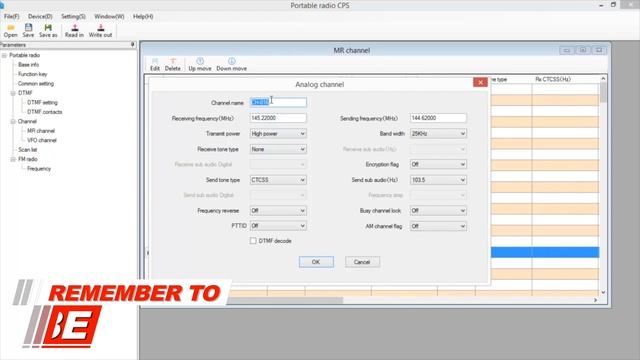Select Common setting in the tree
The image size is (640, 360).
pyautogui.click(x=36, y=83)
